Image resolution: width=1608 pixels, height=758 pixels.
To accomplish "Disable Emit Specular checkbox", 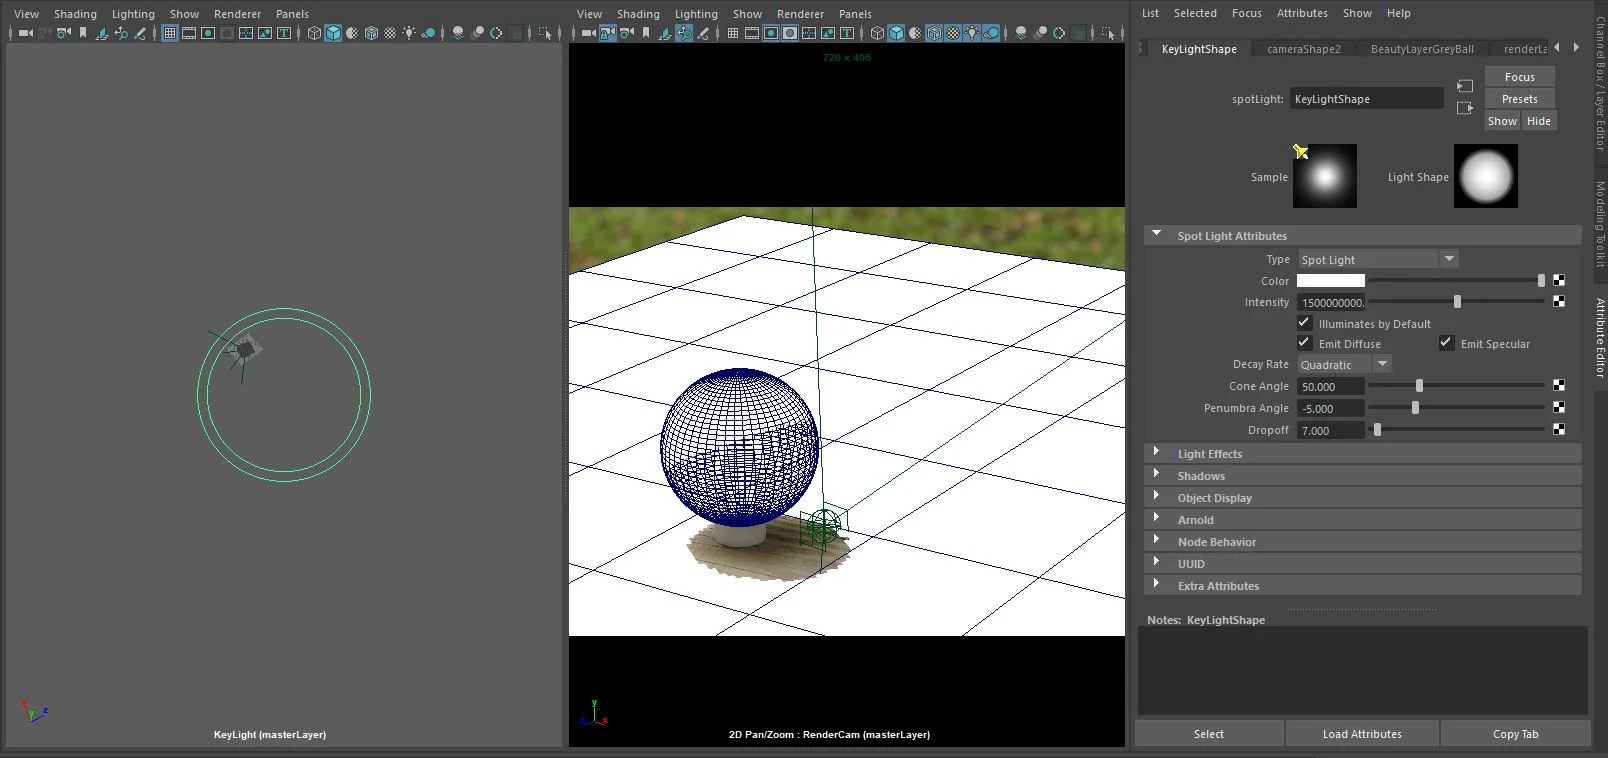I will coord(1446,343).
